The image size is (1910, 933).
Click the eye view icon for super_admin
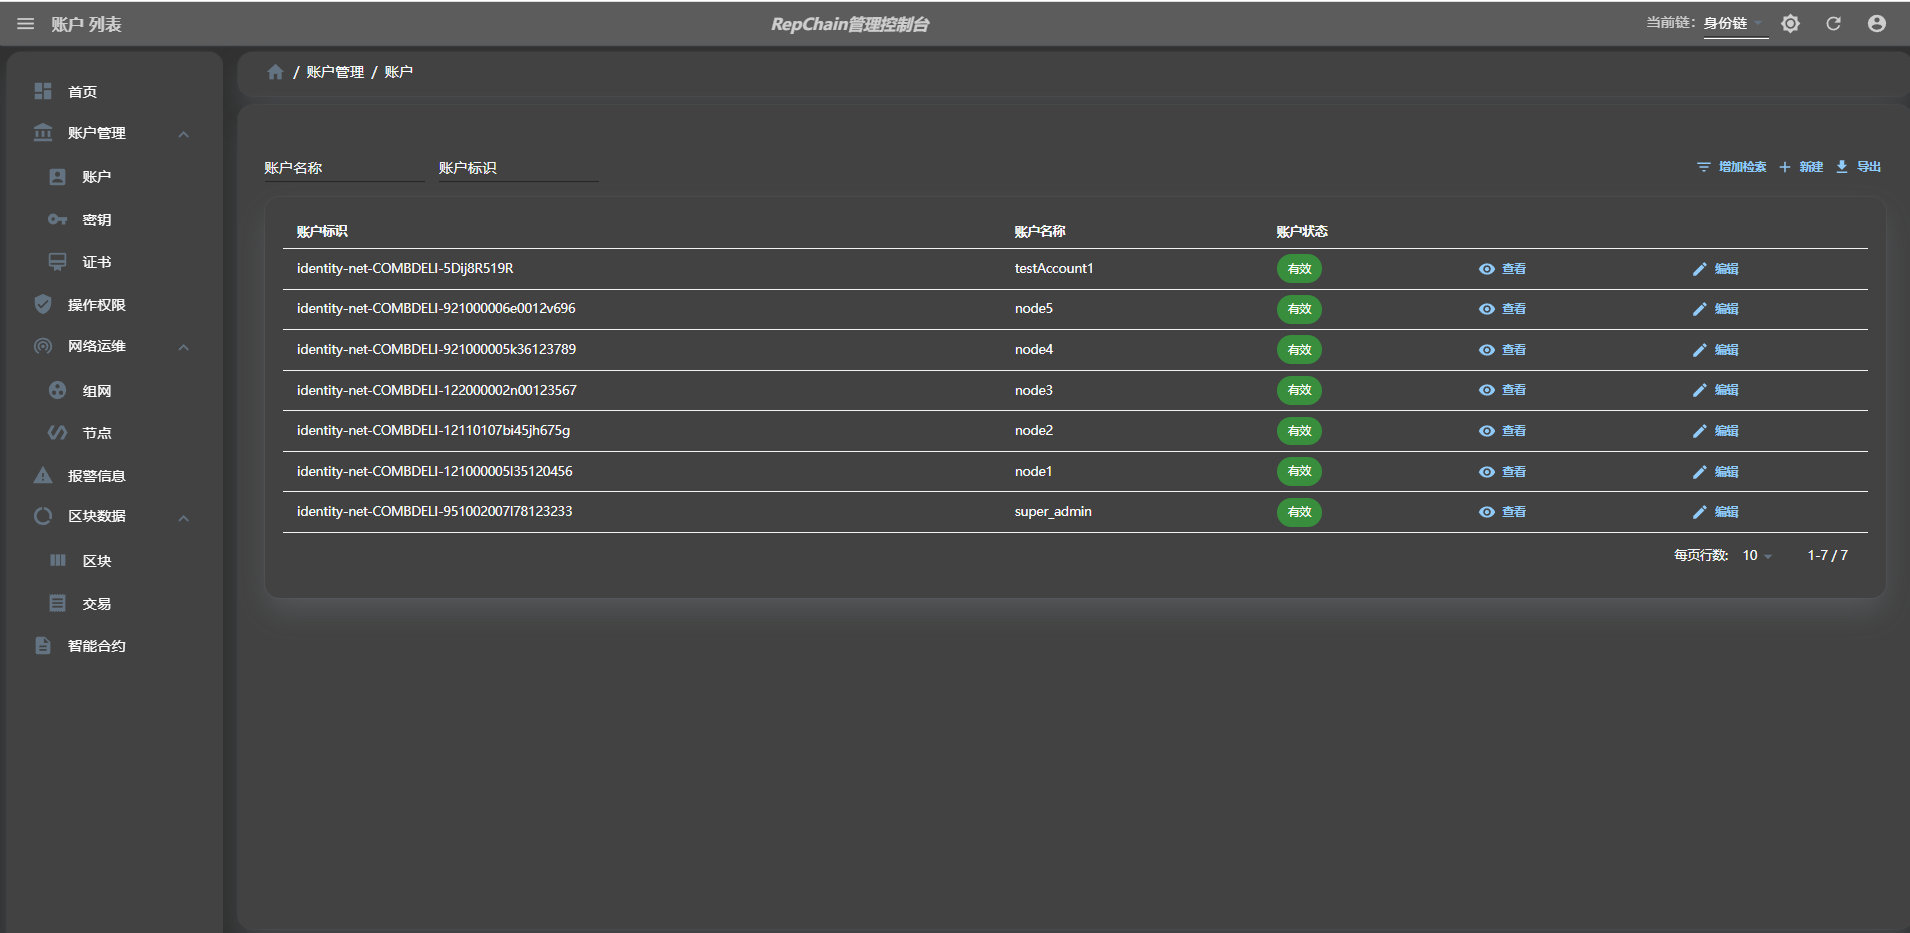(x=1487, y=512)
